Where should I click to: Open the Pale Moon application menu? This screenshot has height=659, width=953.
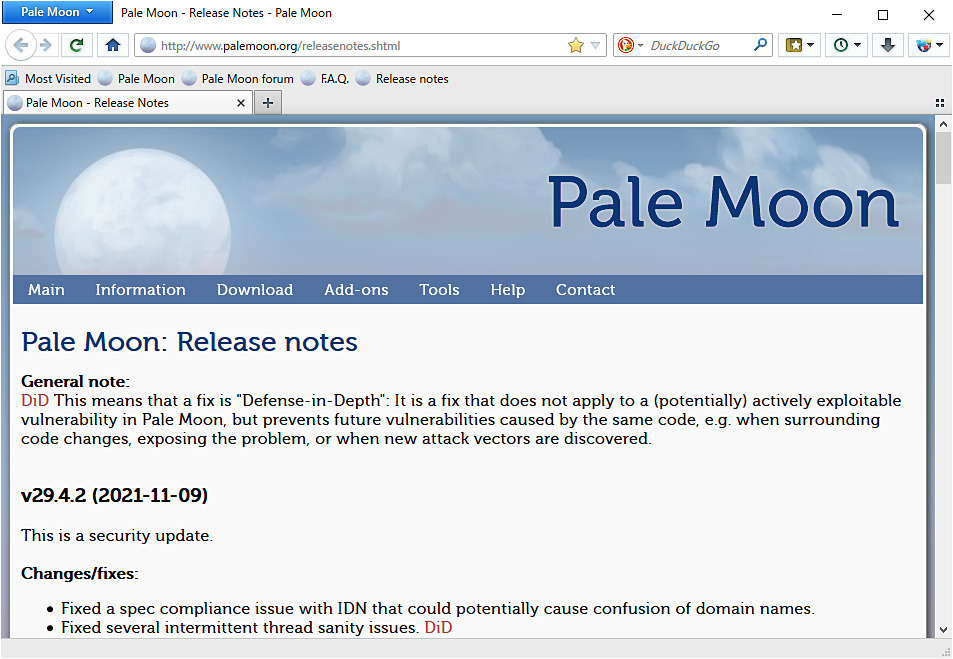pyautogui.click(x=56, y=12)
